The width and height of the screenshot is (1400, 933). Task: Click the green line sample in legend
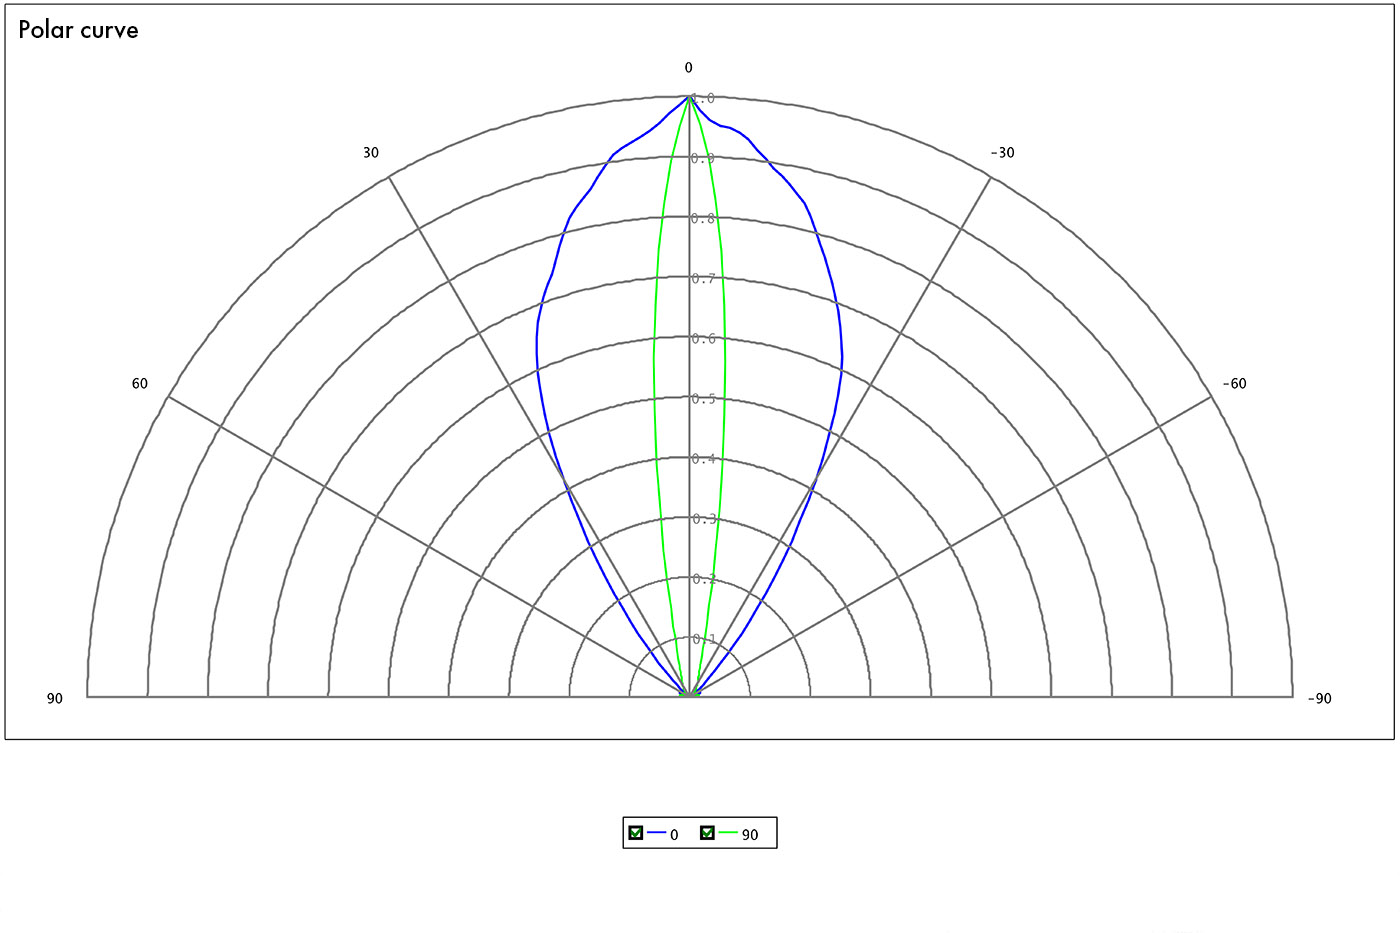click(x=728, y=833)
